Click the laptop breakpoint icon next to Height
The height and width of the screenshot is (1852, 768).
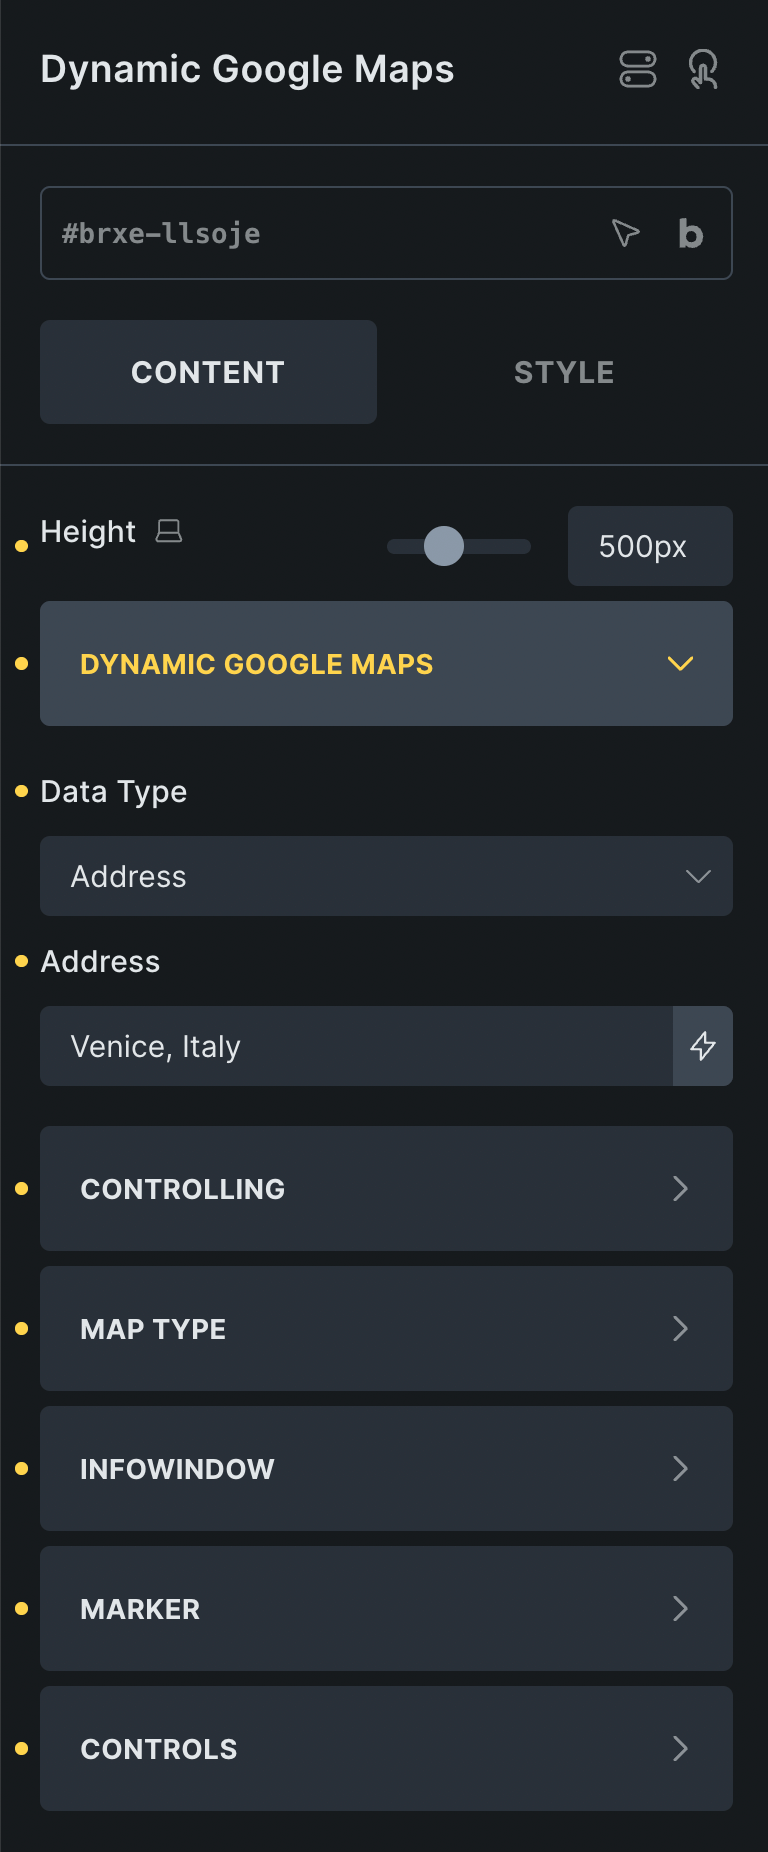(168, 531)
